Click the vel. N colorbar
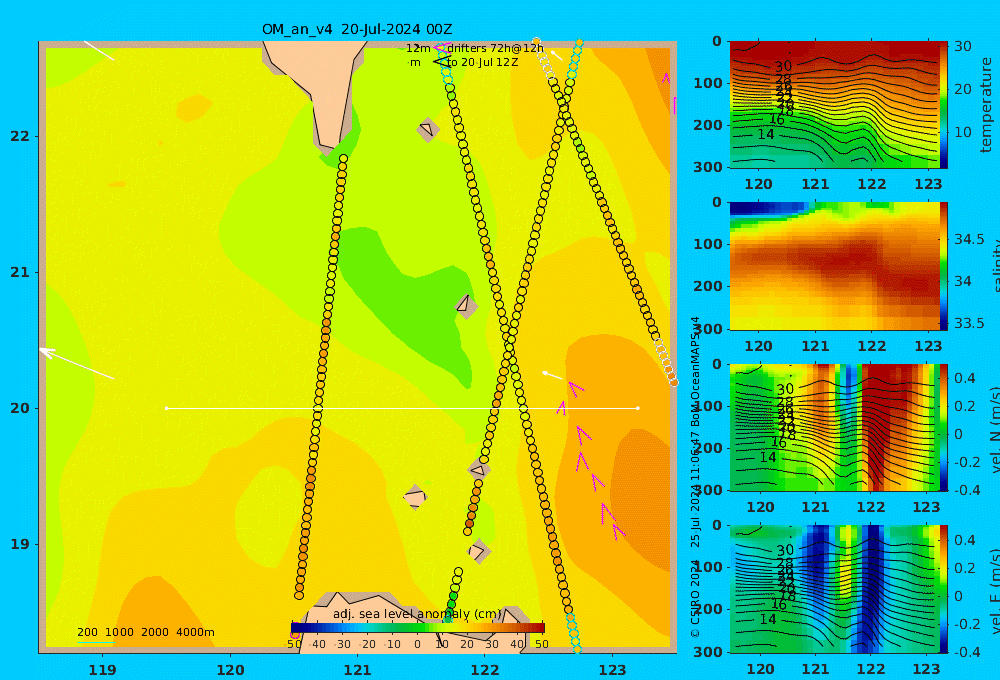The image size is (1000, 680). click(944, 427)
